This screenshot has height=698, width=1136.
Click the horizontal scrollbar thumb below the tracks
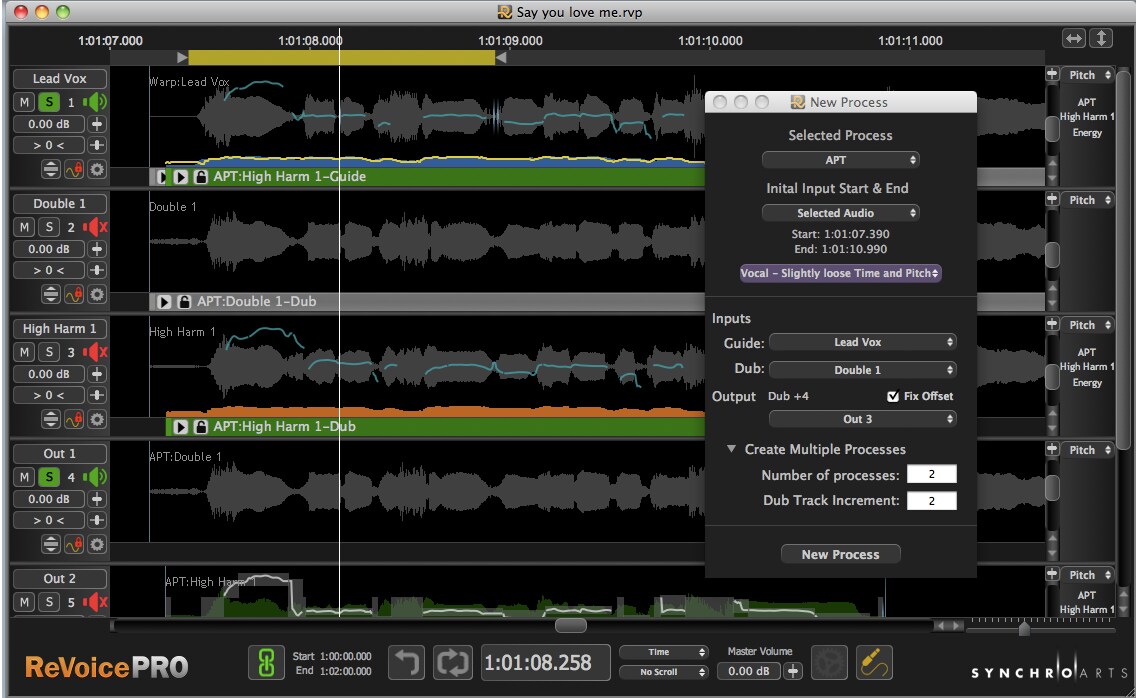click(571, 625)
